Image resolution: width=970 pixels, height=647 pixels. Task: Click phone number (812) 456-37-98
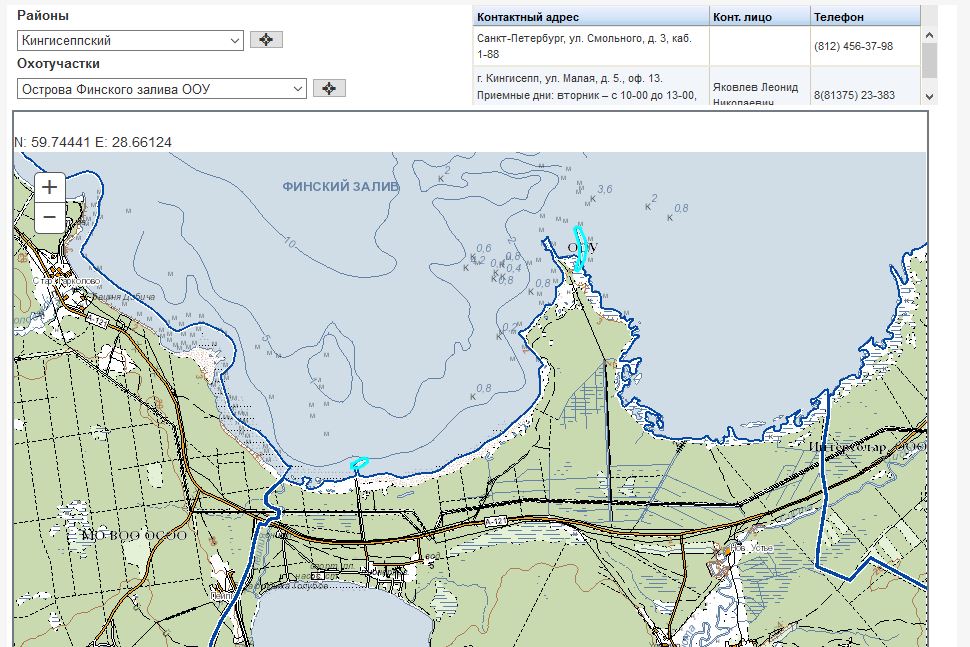click(x=853, y=47)
